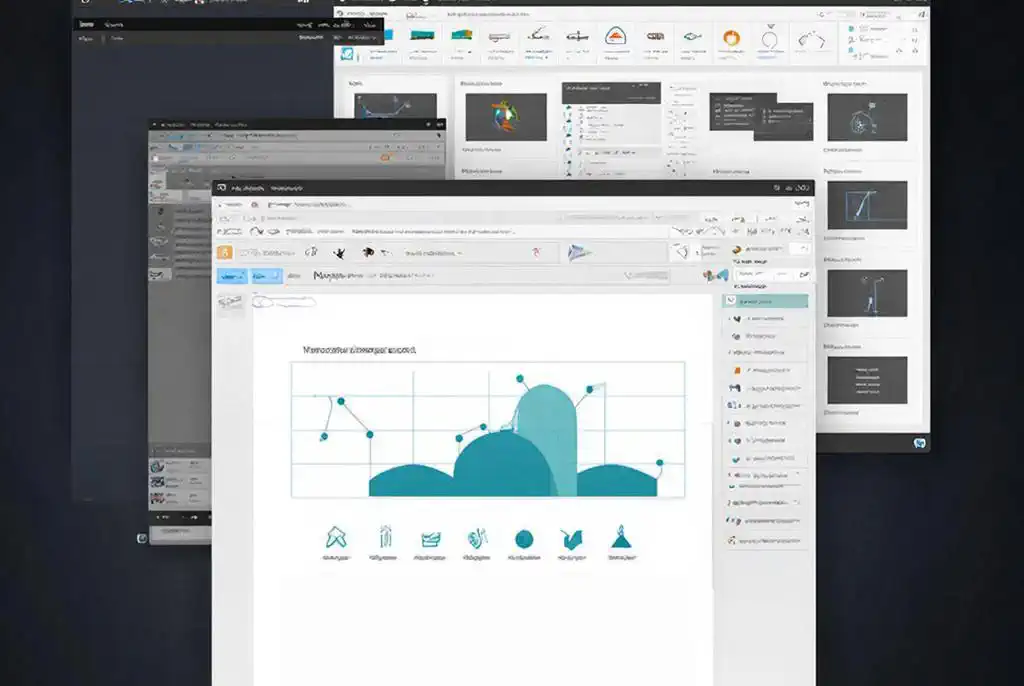Click the orange square icon in the front window toolbar
The width and height of the screenshot is (1024, 686).
(224, 253)
